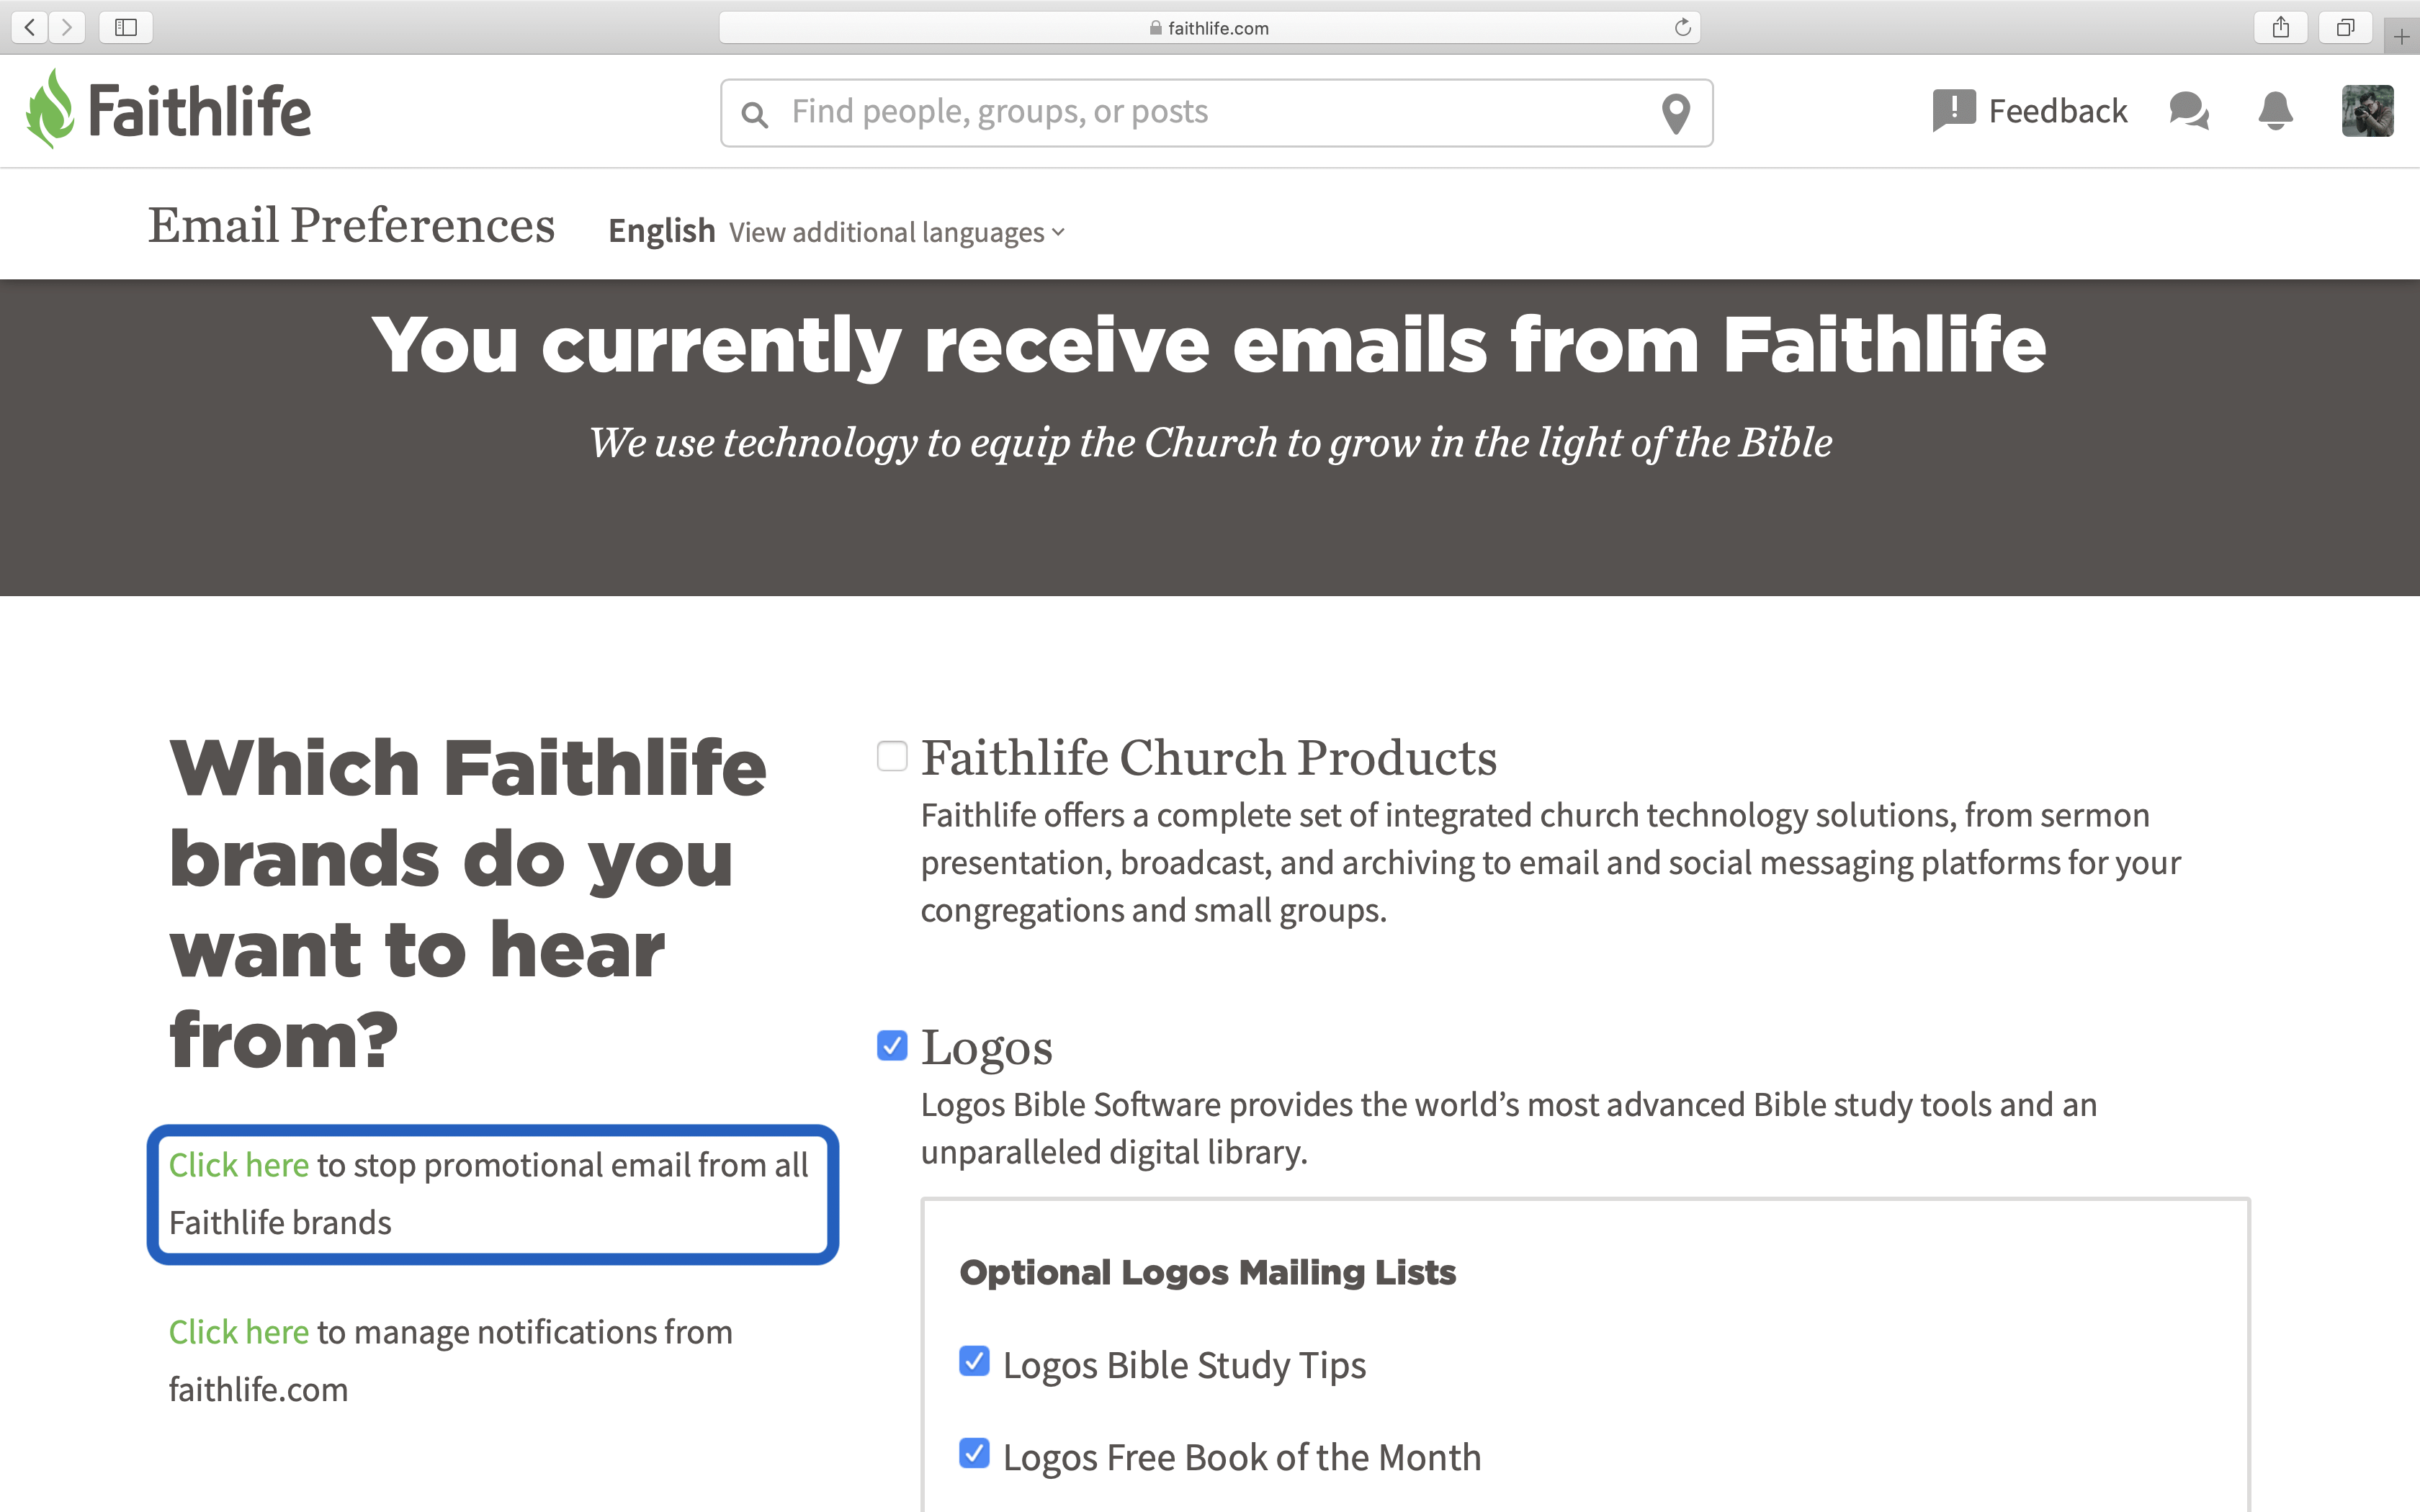Open notifications via the bell icon
This screenshot has width=2420, height=1512.
pyautogui.click(x=2275, y=110)
